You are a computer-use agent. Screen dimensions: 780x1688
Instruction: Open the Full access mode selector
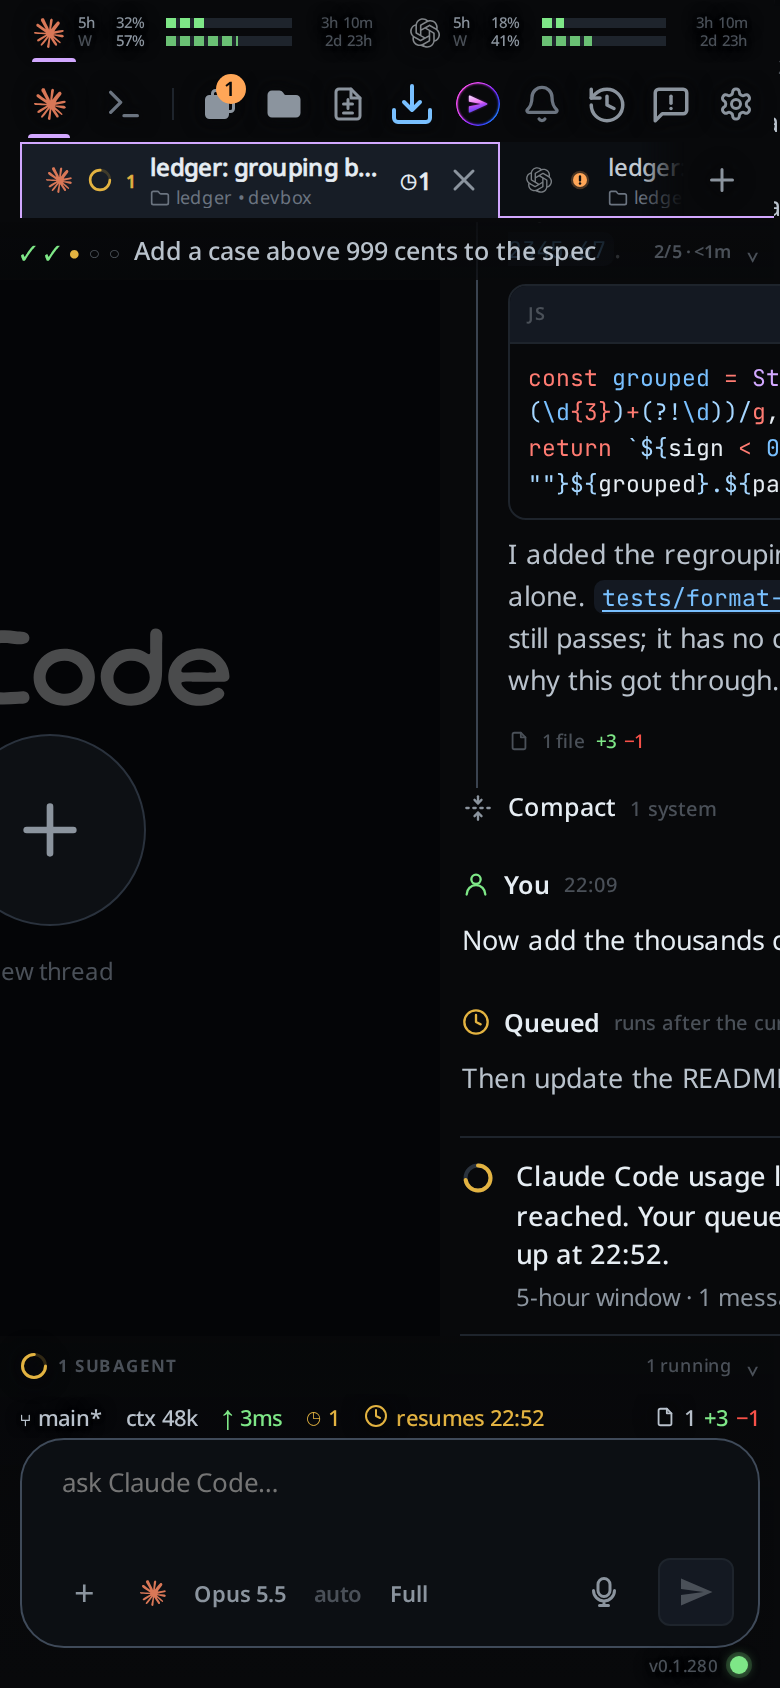(409, 1594)
